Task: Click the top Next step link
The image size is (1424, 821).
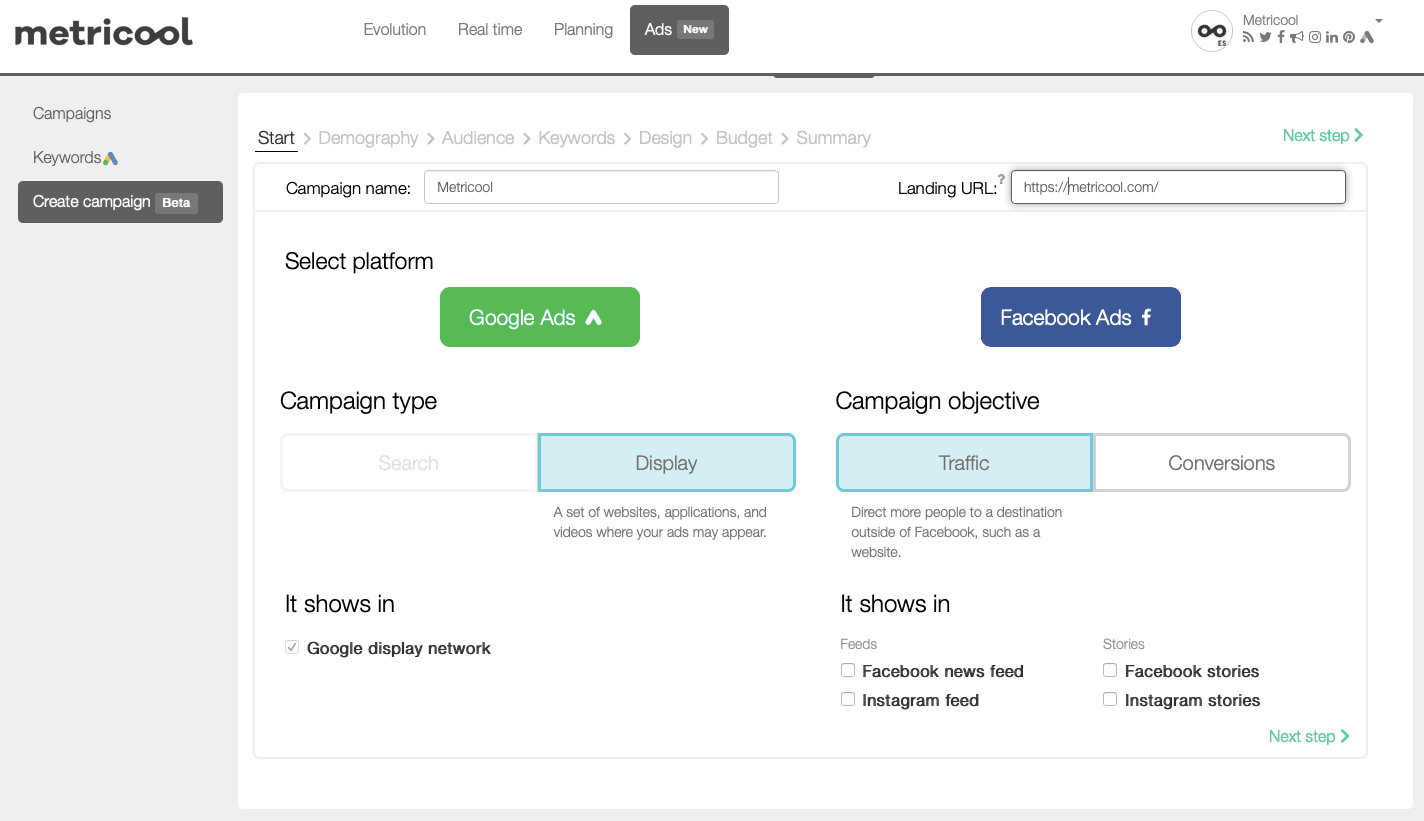Action: pos(1323,135)
